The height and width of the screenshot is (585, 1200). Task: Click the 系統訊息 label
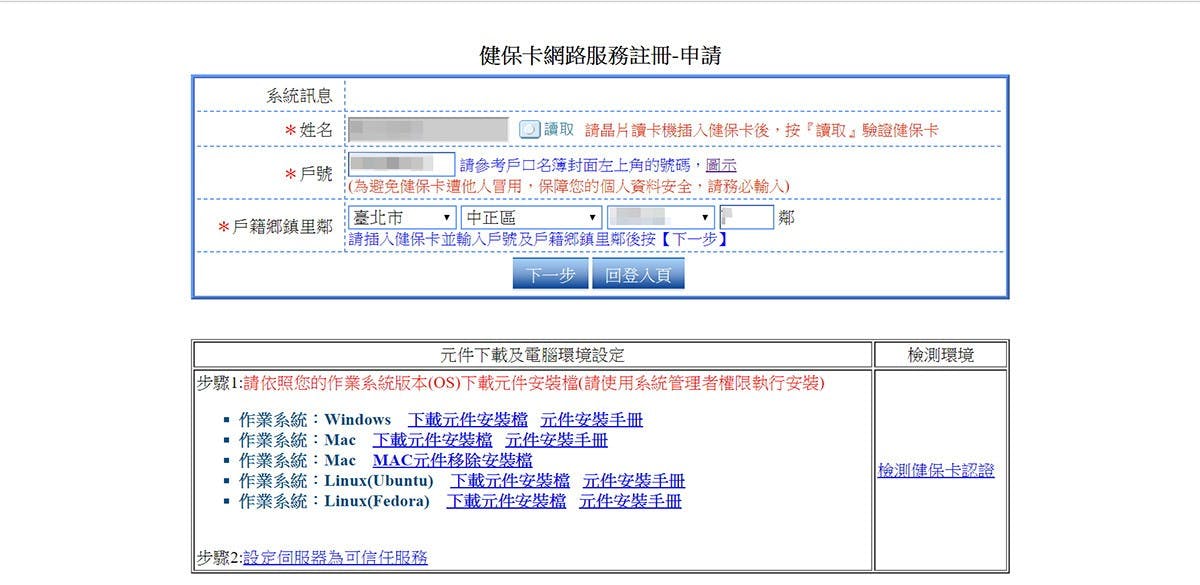[x=299, y=96]
